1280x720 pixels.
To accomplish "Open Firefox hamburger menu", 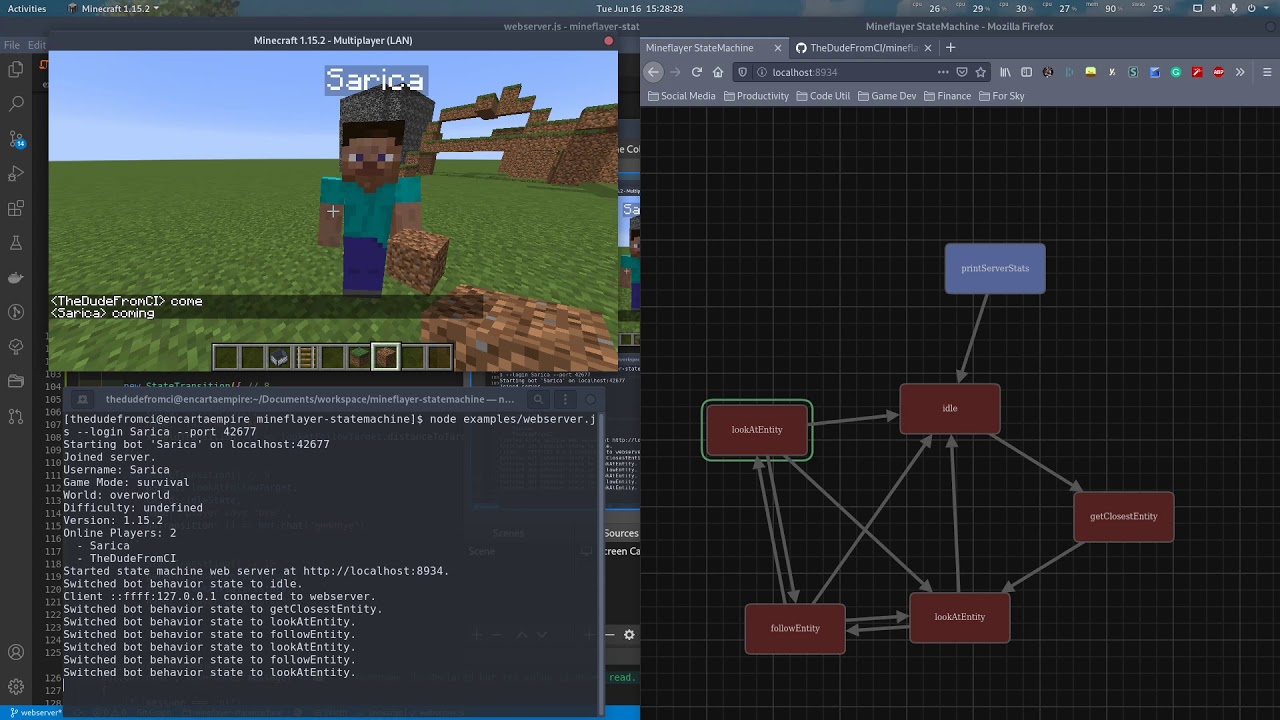I will 1266,72.
